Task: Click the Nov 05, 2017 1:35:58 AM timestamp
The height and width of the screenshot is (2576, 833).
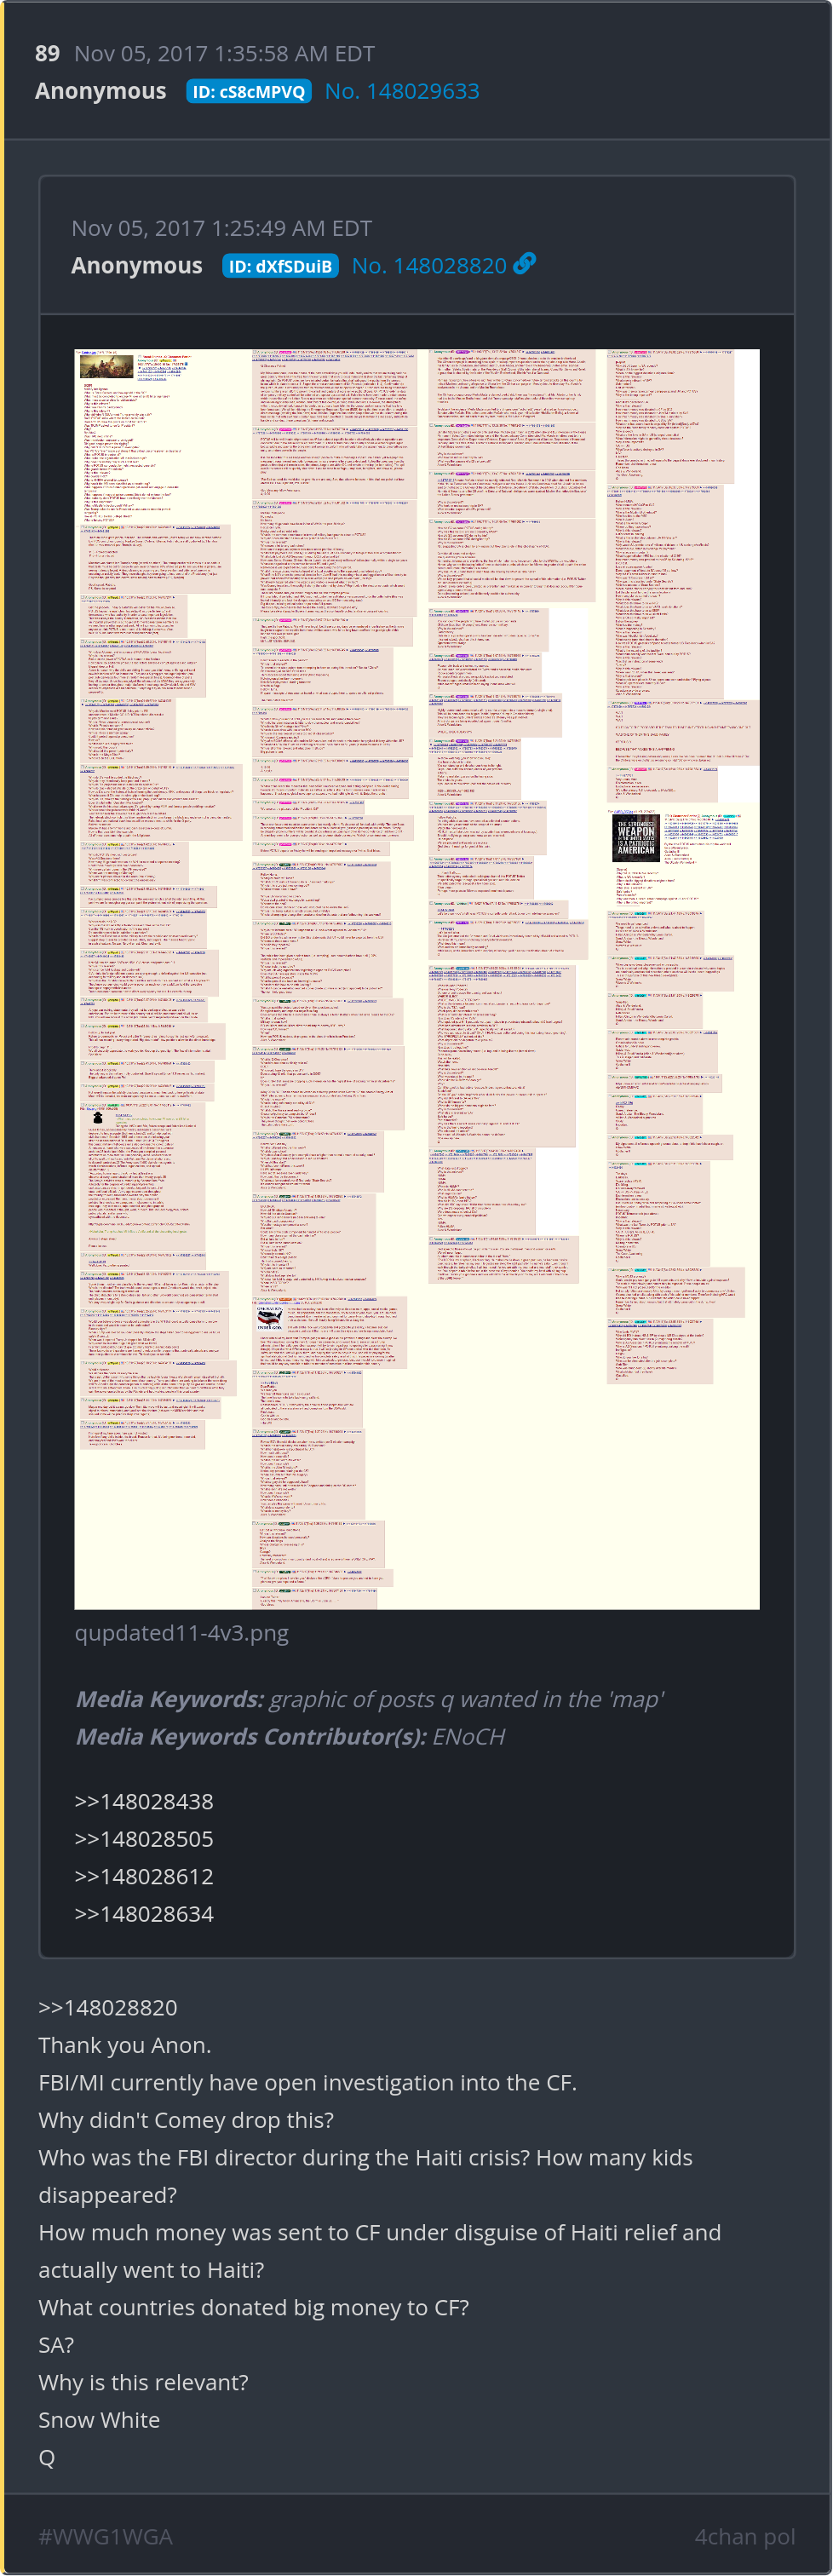Action: [225, 54]
